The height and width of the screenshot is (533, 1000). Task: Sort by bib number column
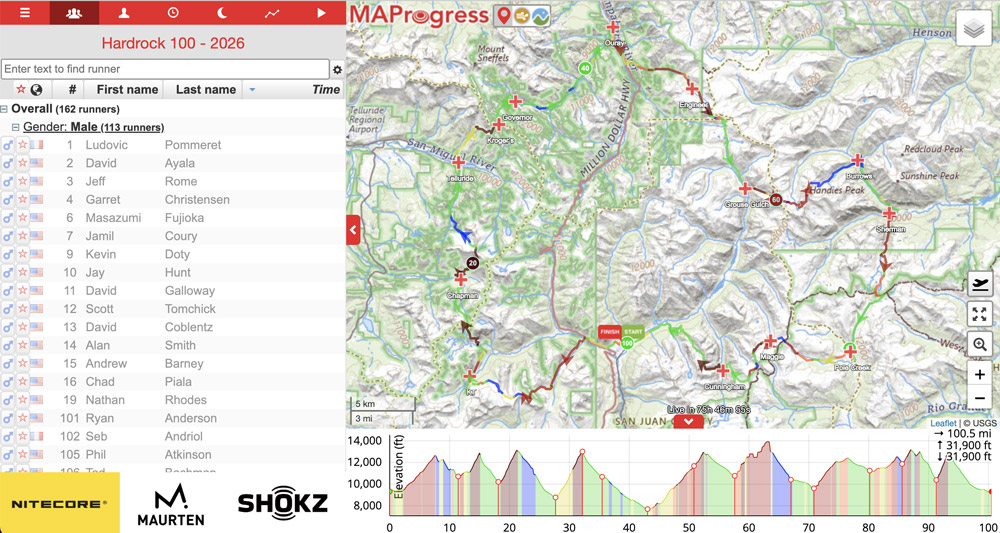tap(73, 89)
